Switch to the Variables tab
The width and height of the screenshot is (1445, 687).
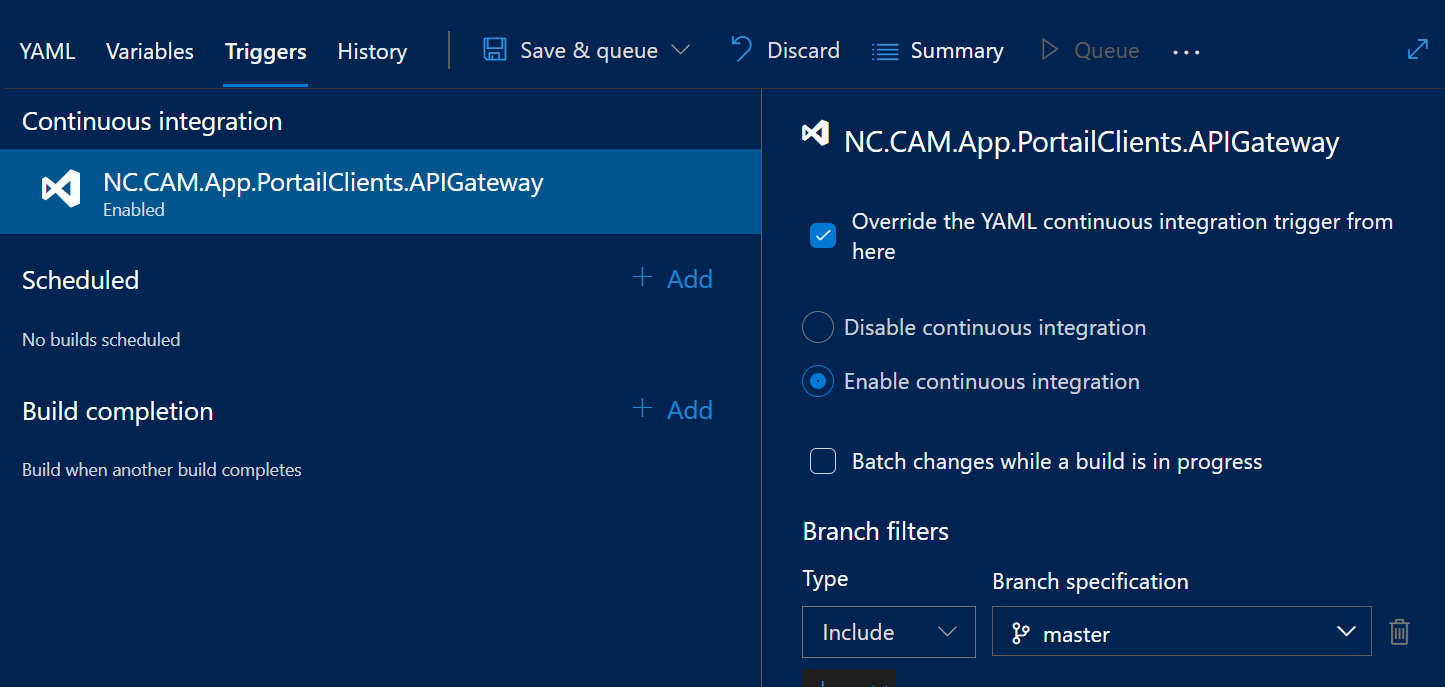pyautogui.click(x=150, y=51)
